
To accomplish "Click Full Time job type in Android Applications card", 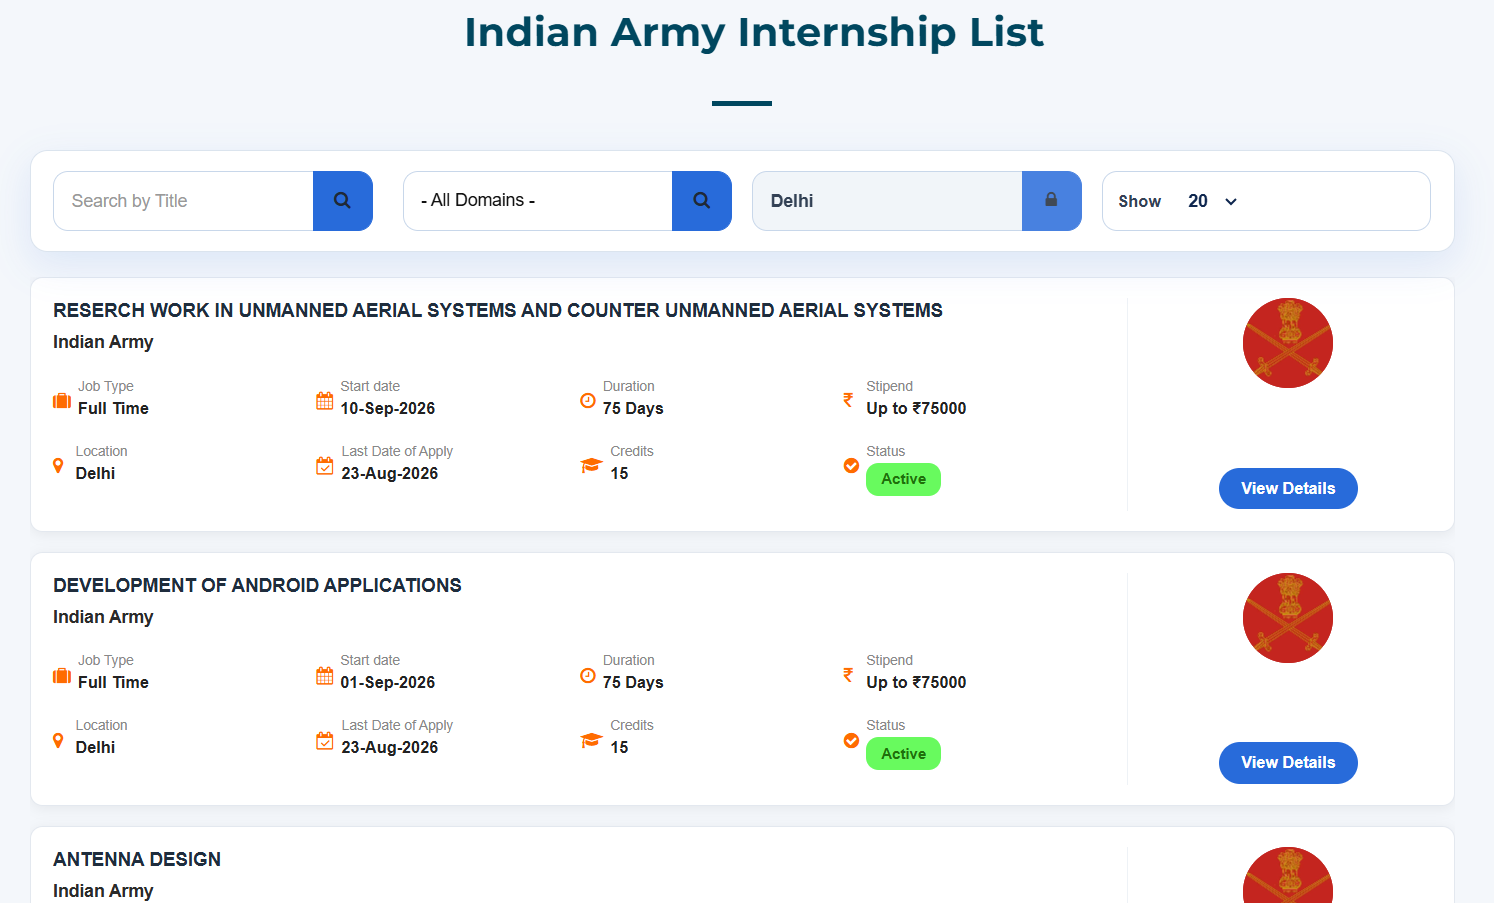I will (113, 682).
